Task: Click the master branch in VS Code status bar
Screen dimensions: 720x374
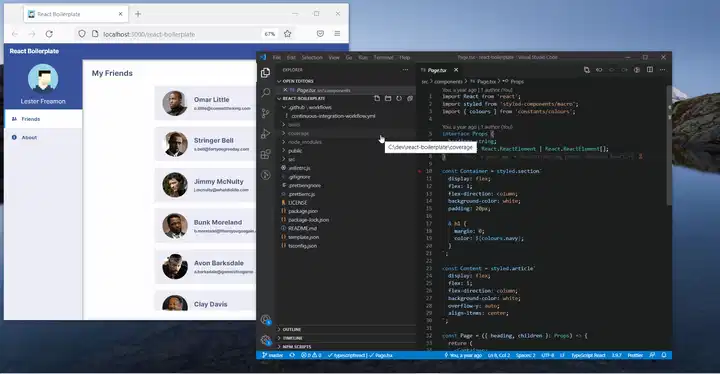Action: 273,355
